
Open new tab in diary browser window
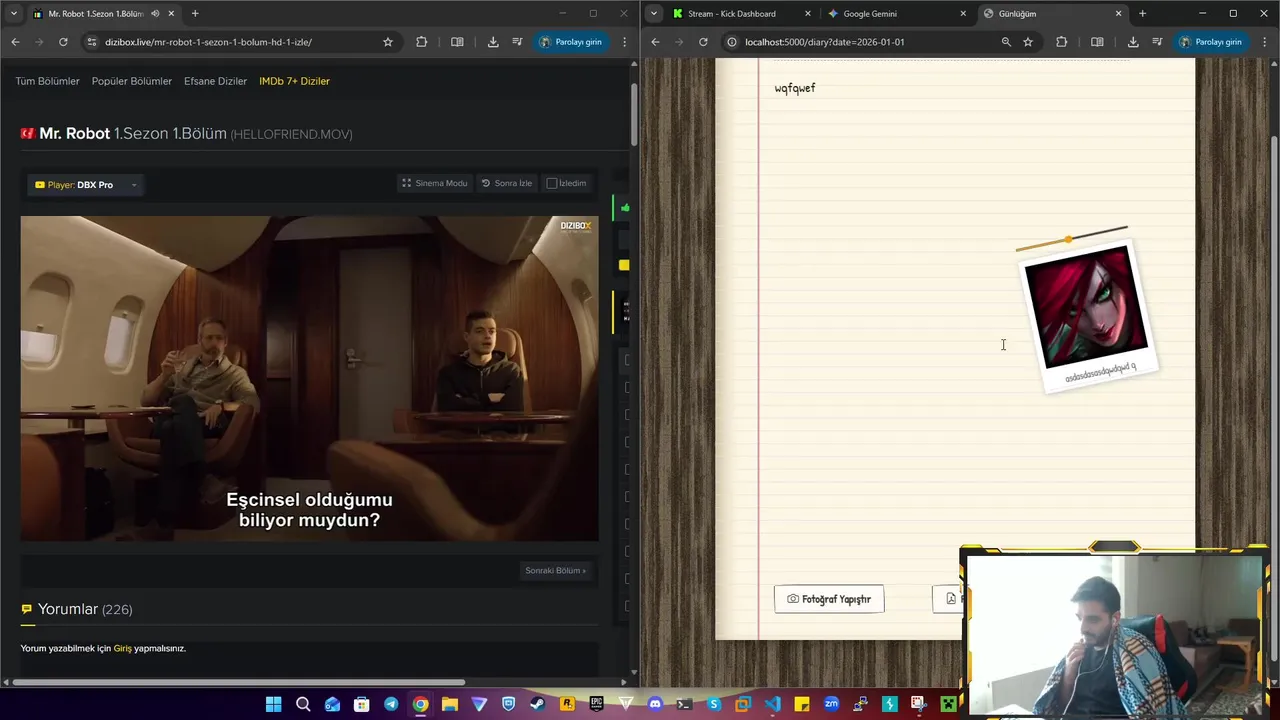1143,14
